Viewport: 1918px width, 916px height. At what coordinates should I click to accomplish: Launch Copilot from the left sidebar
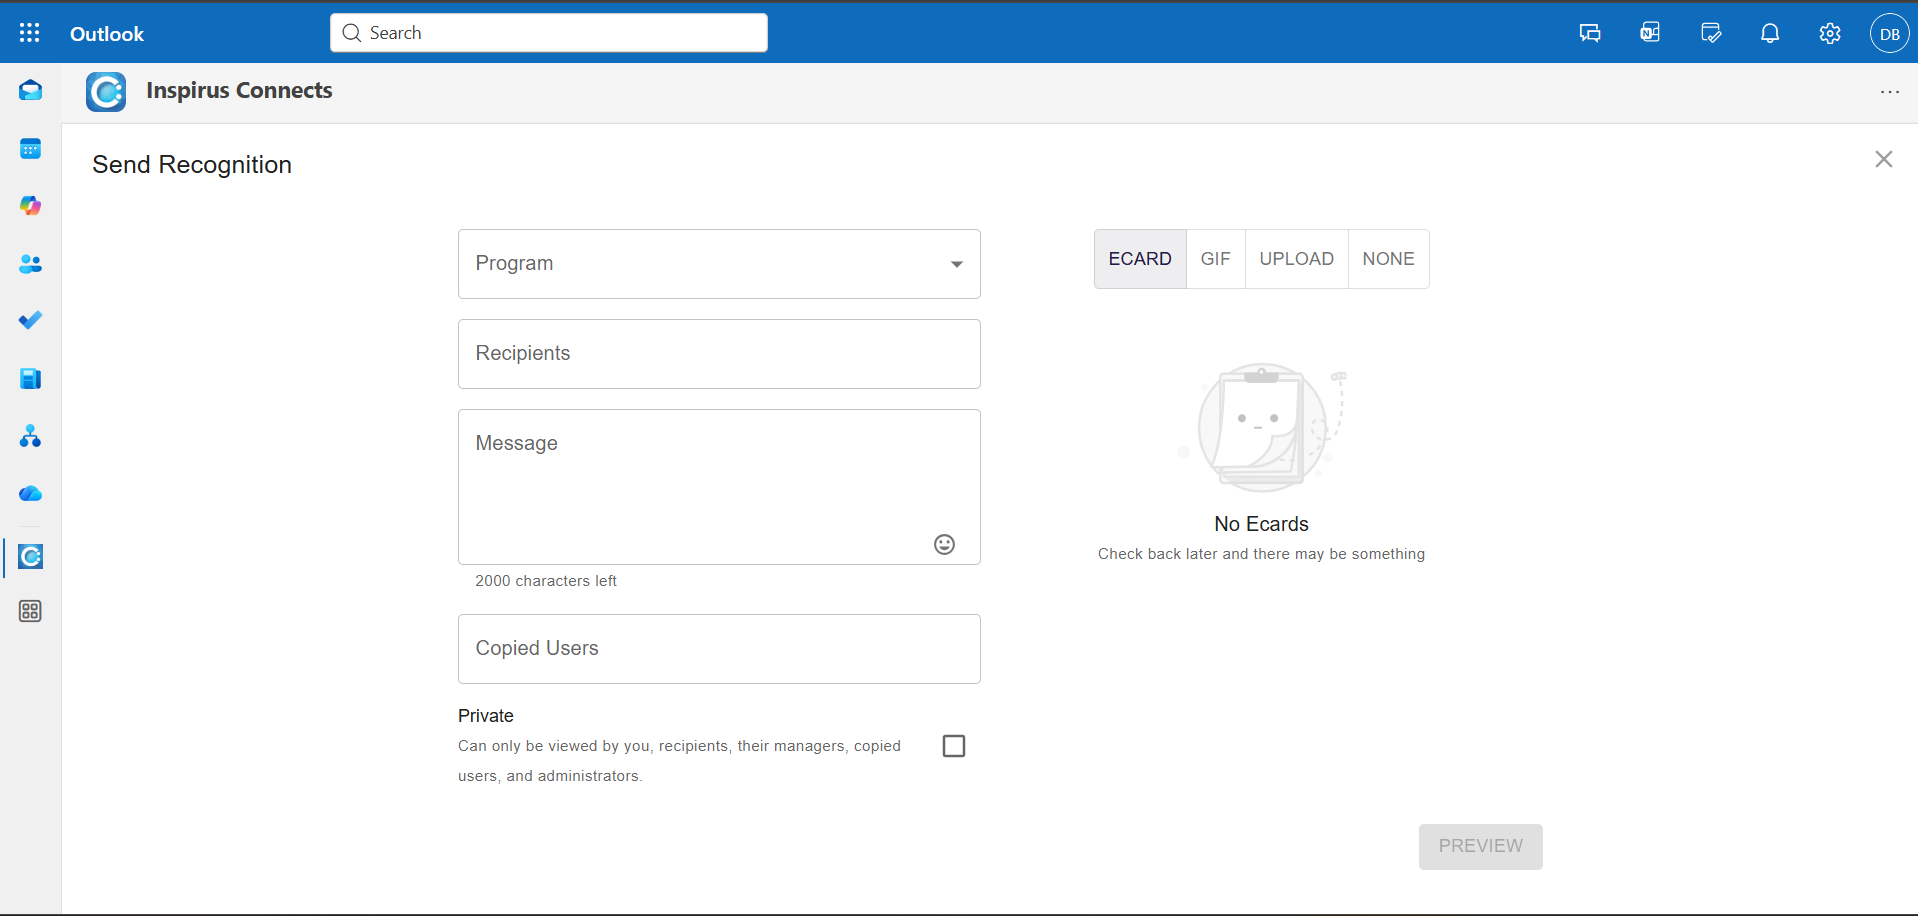pos(30,206)
